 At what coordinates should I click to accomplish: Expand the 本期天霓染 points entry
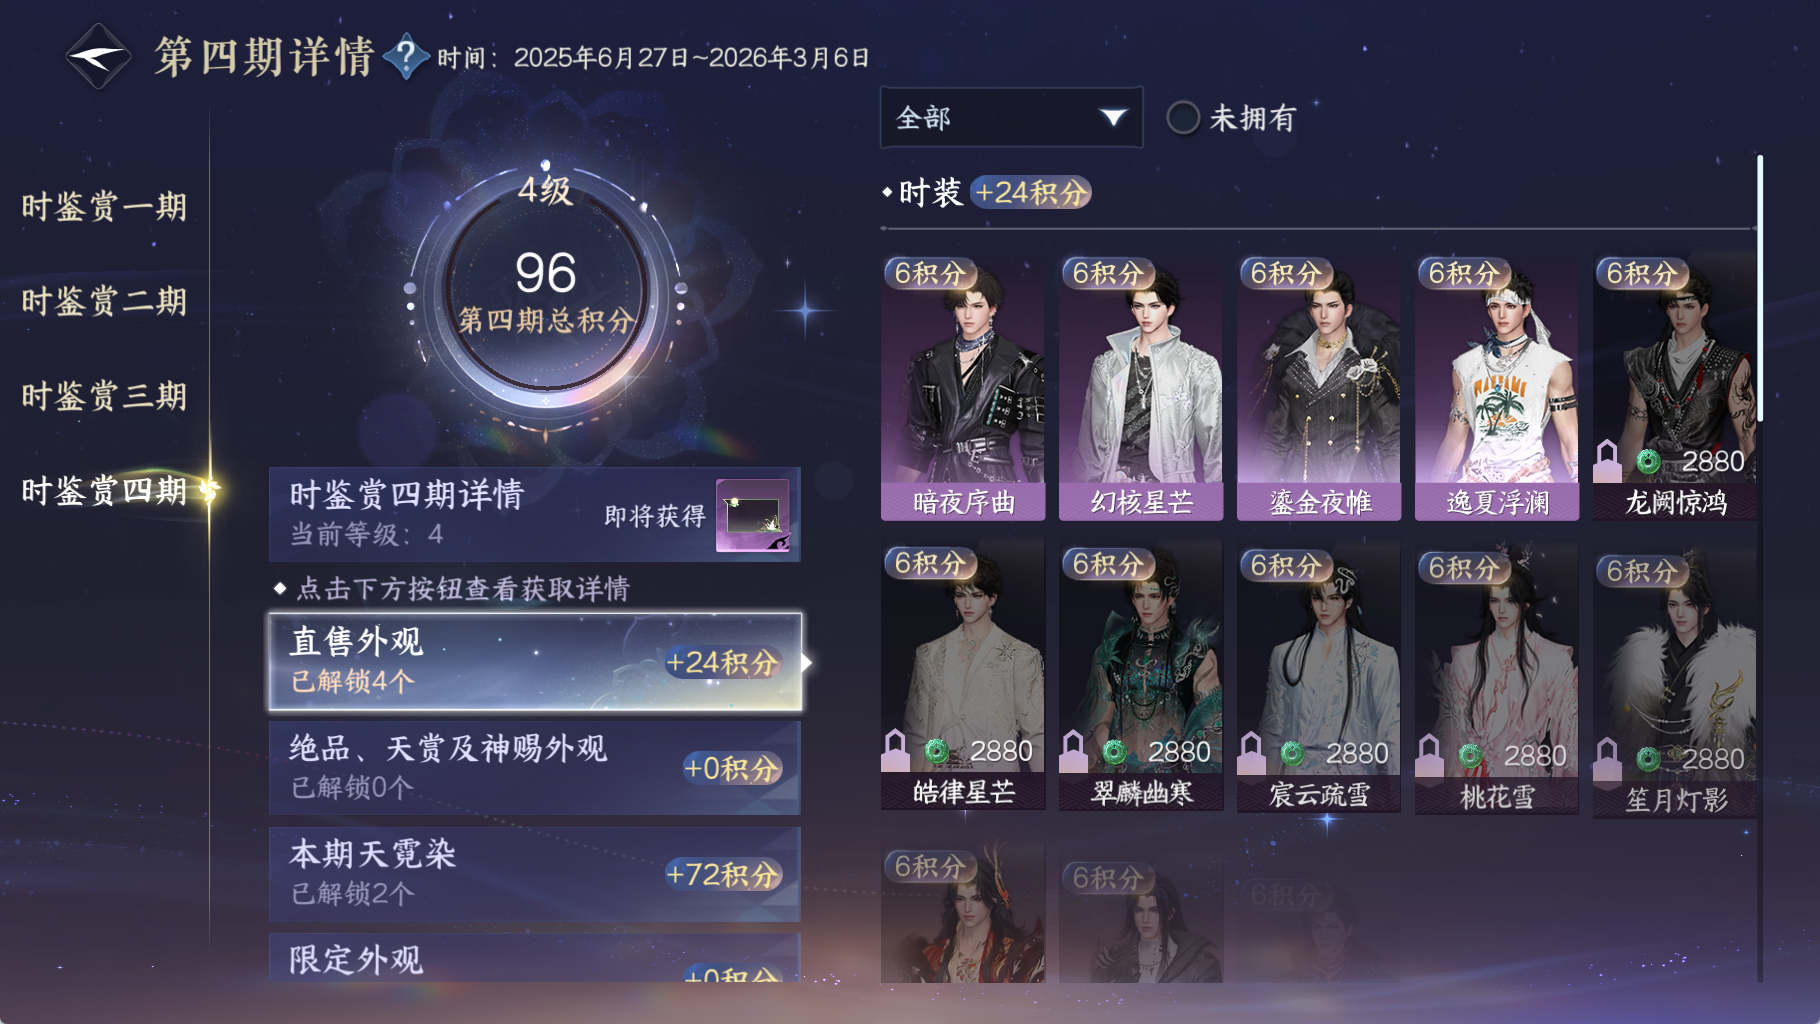click(535, 874)
